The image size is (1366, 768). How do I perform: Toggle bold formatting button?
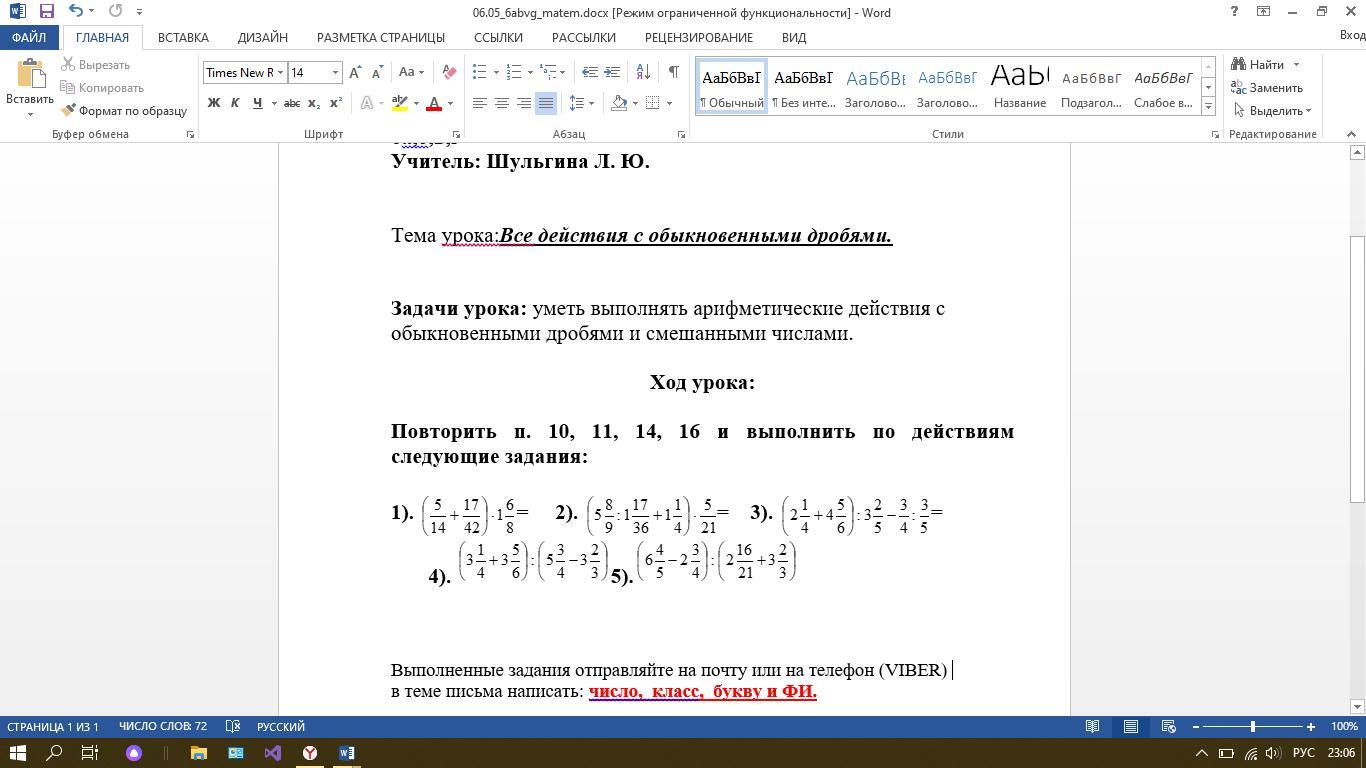(x=213, y=103)
